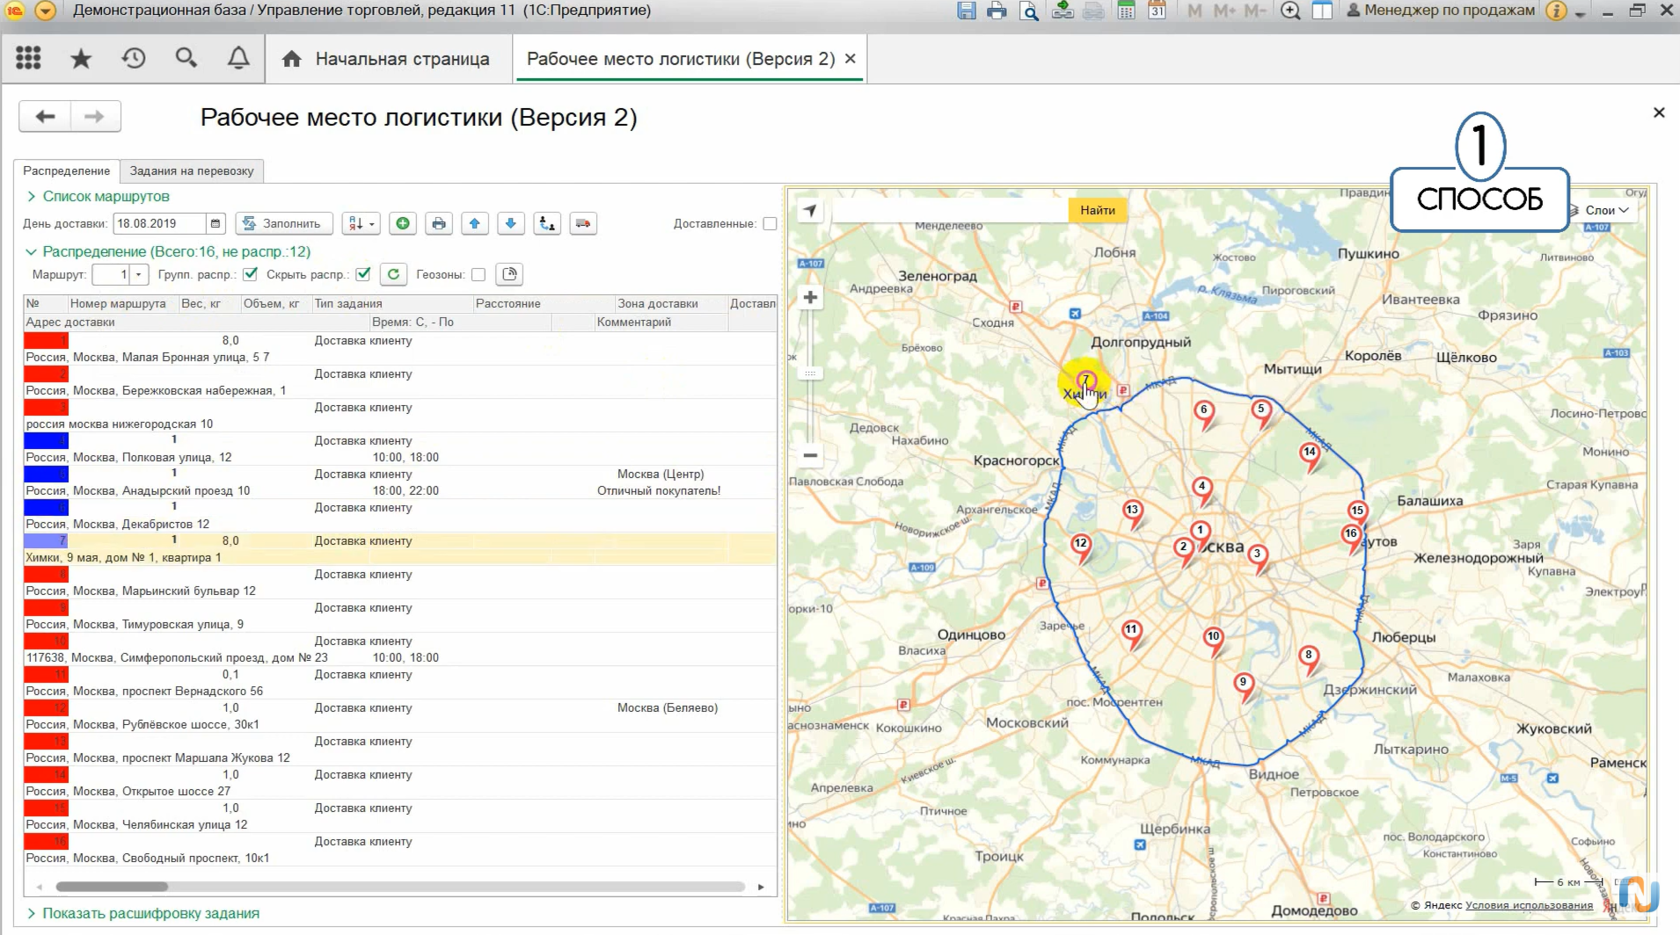1680x935 pixels.
Task: Click the green plus add button
Action: pos(403,224)
